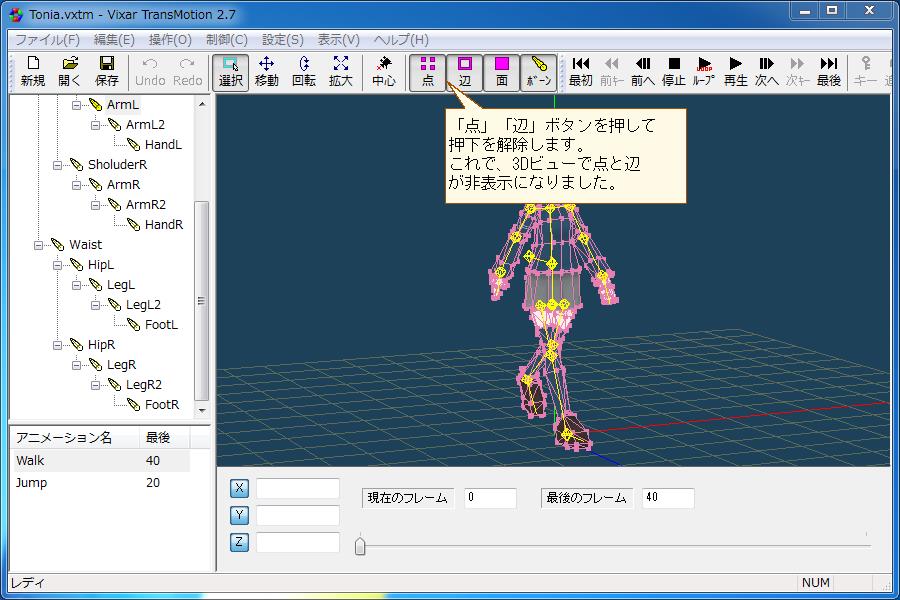Screen dimensions: 900x600
Task: Select the 回転 (rotate) tool
Action: [x=303, y=70]
